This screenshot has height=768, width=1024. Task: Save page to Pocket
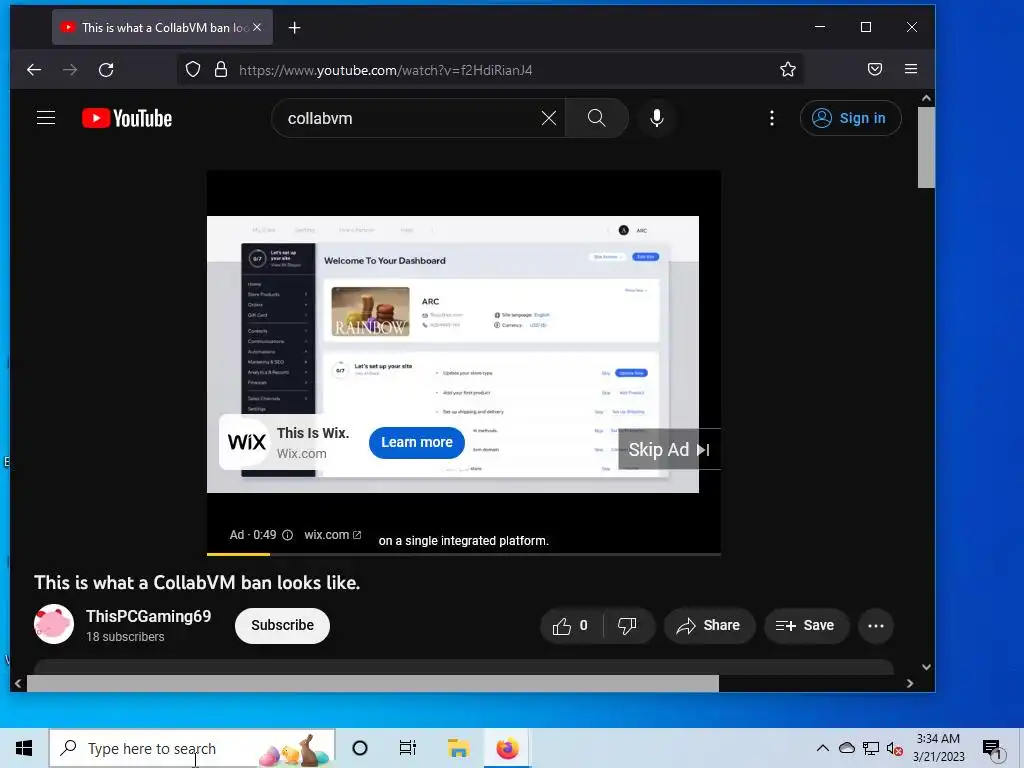pyautogui.click(x=875, y=69)
